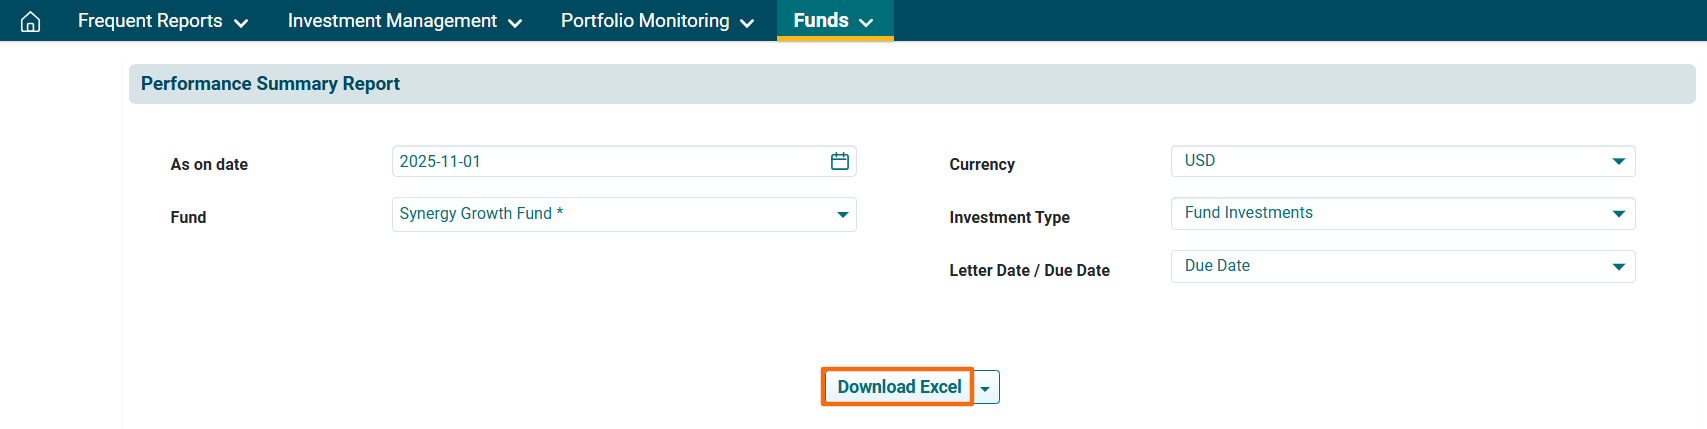The width and height of the screenshot is (1707, 429).
Task: Click the caret arrow in Fund field
Action: coord(842,214)
